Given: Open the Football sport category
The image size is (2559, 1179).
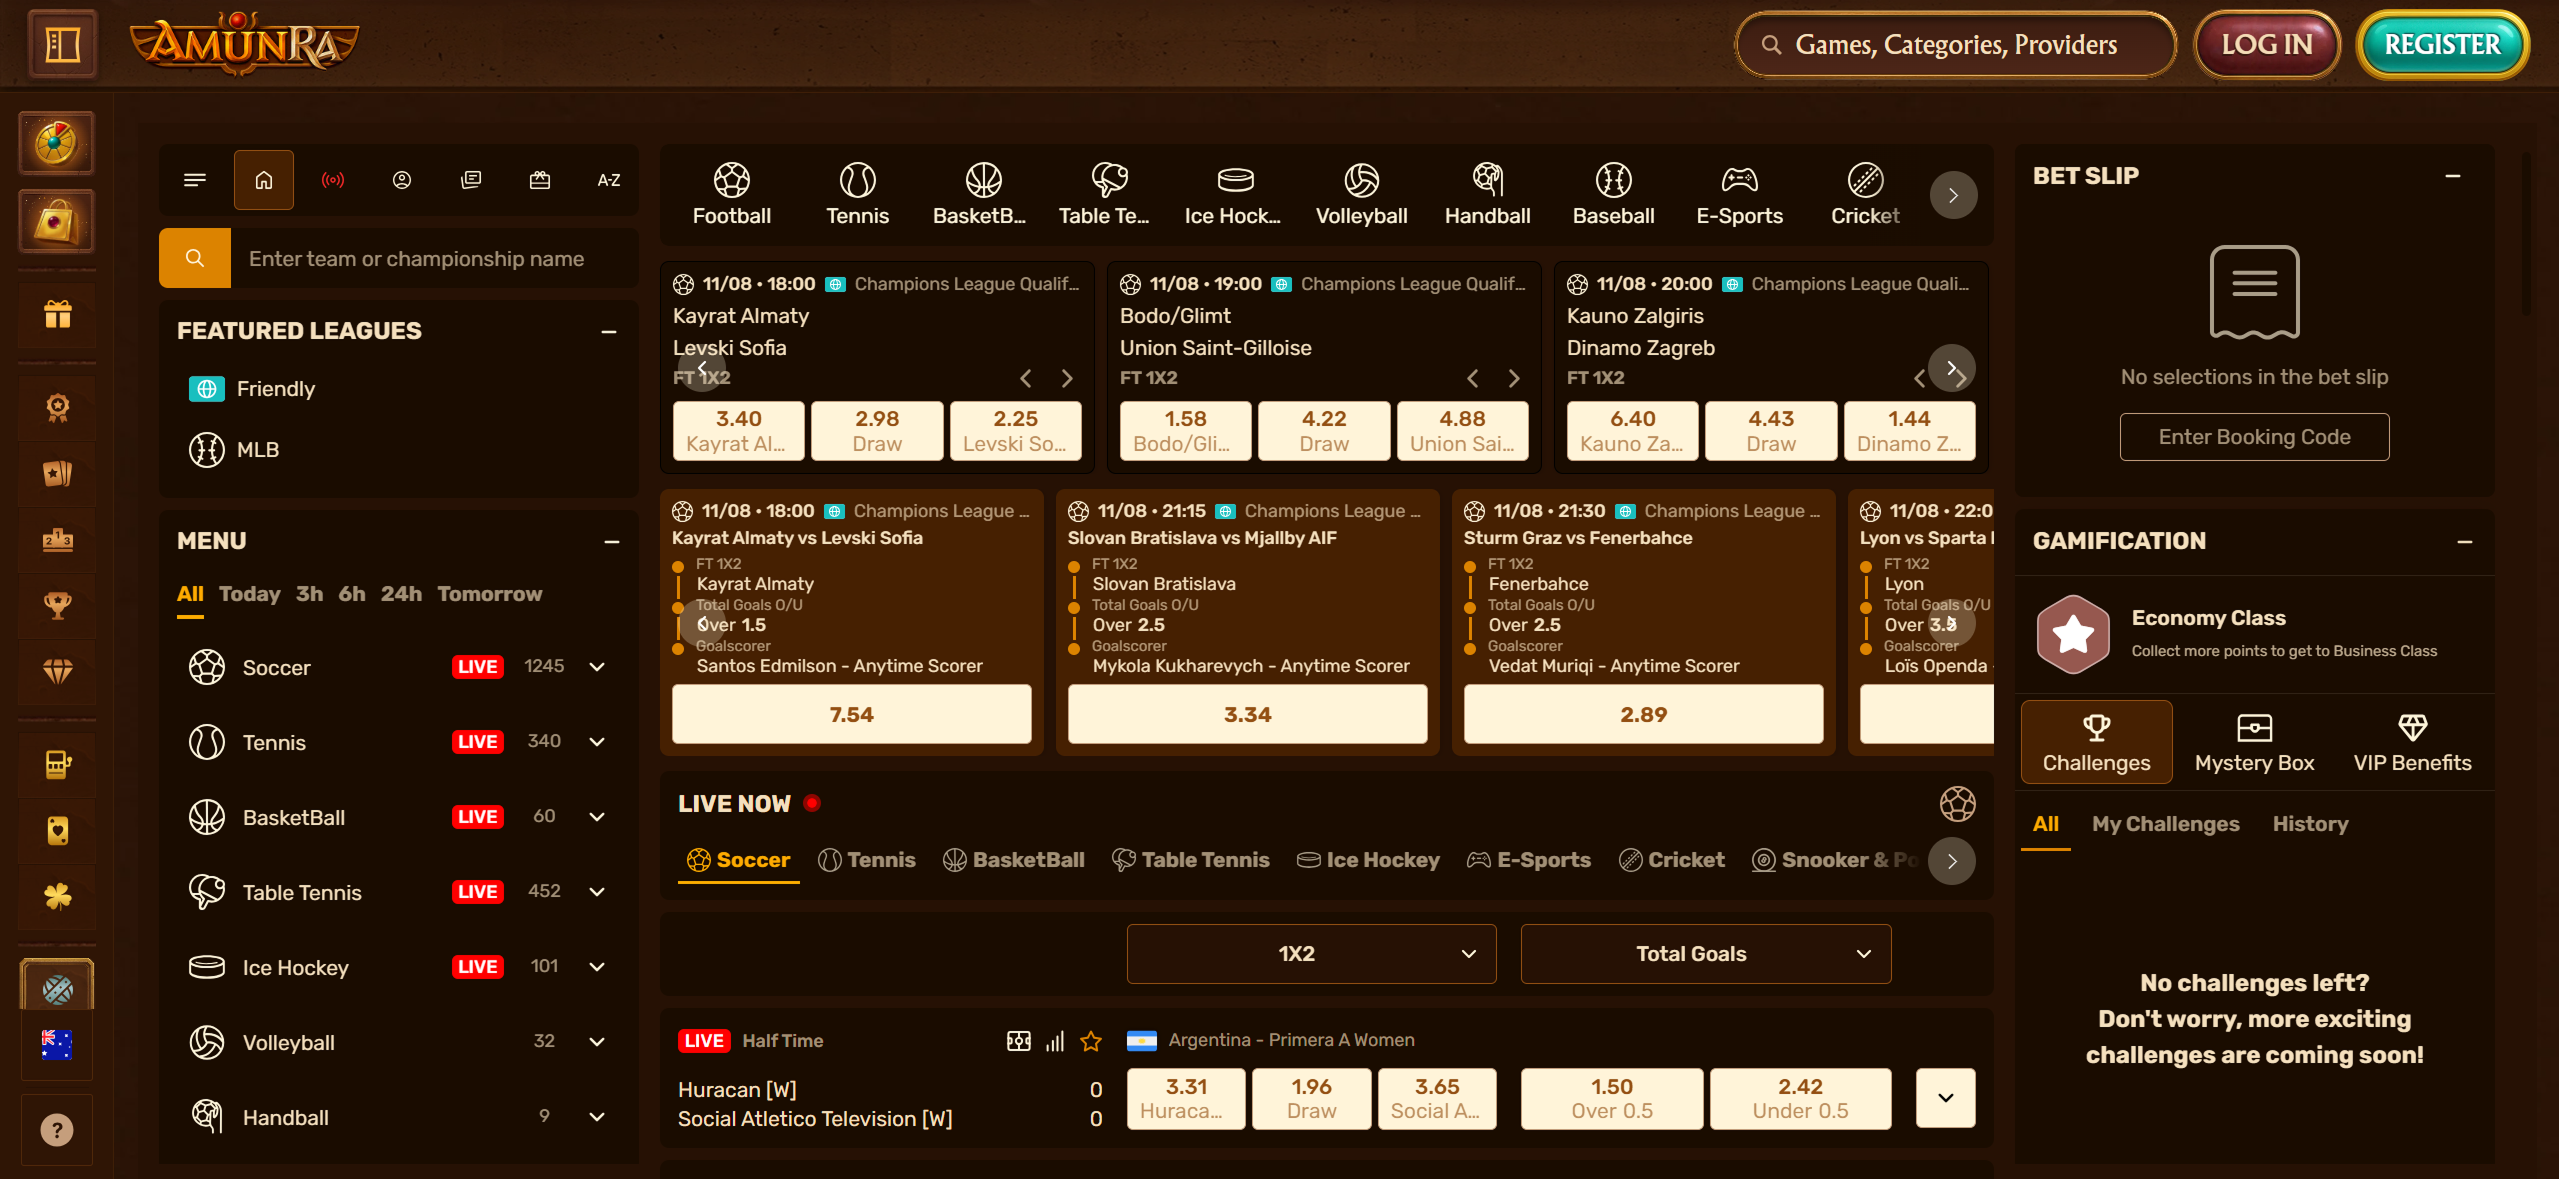Looking at the screenshot, I should click(732, 194).
